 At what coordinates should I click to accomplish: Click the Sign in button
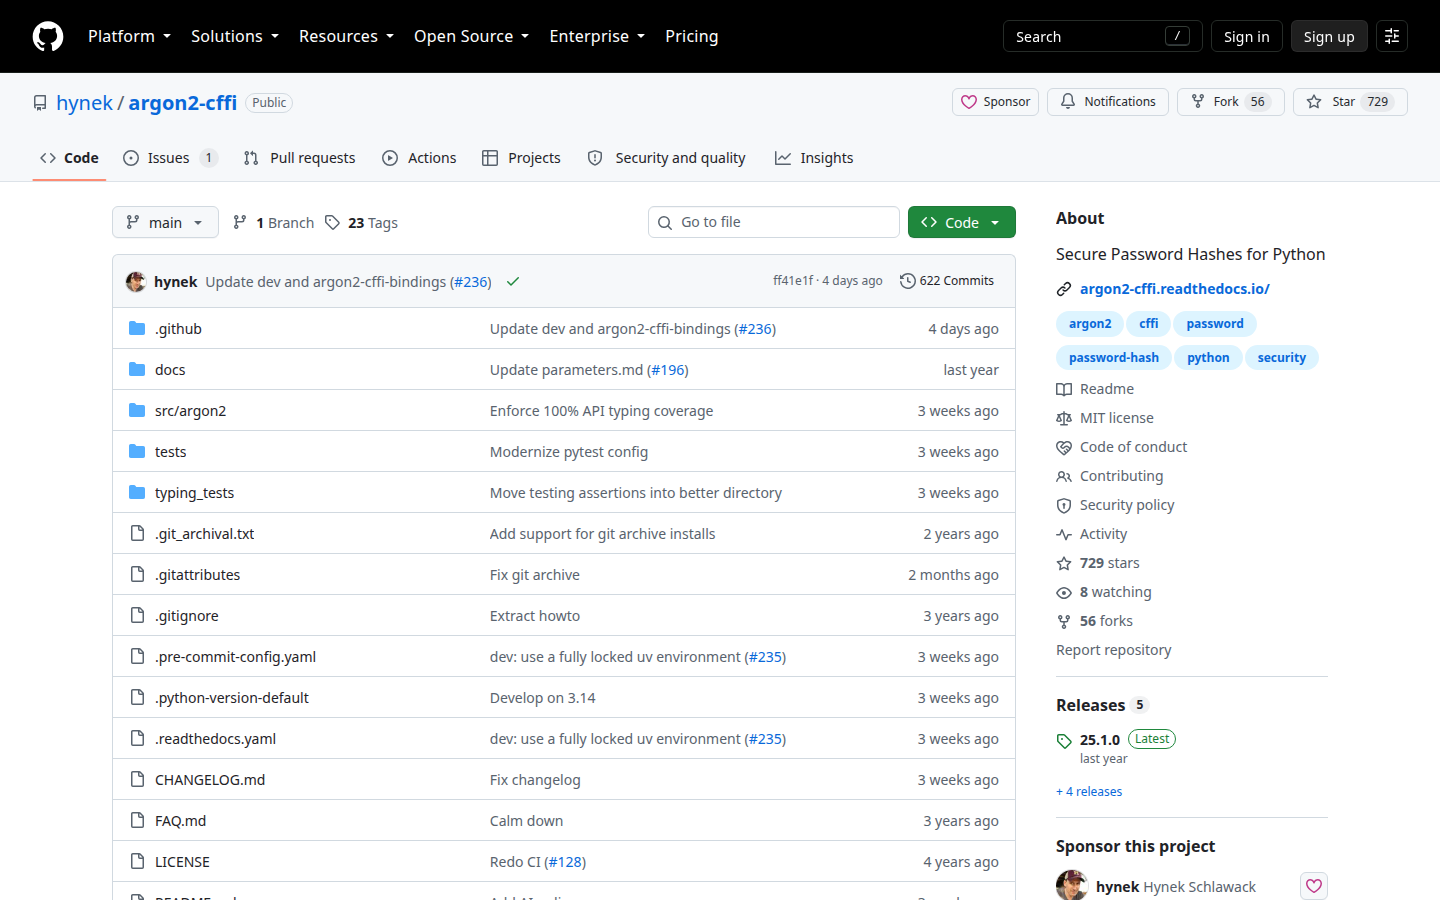coord(1246,36)
